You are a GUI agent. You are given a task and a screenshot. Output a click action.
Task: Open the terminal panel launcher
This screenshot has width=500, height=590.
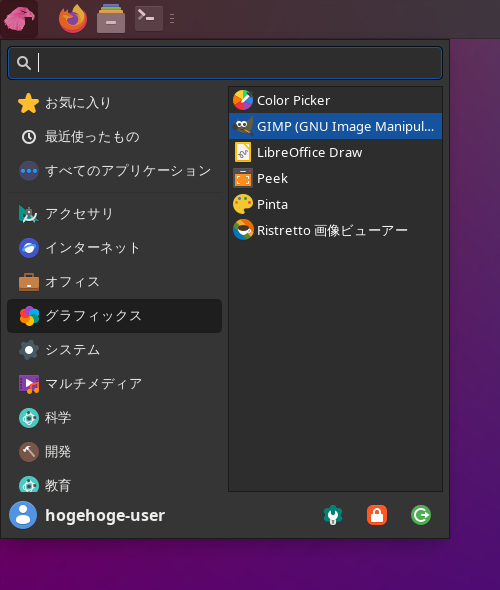[149, 18]
